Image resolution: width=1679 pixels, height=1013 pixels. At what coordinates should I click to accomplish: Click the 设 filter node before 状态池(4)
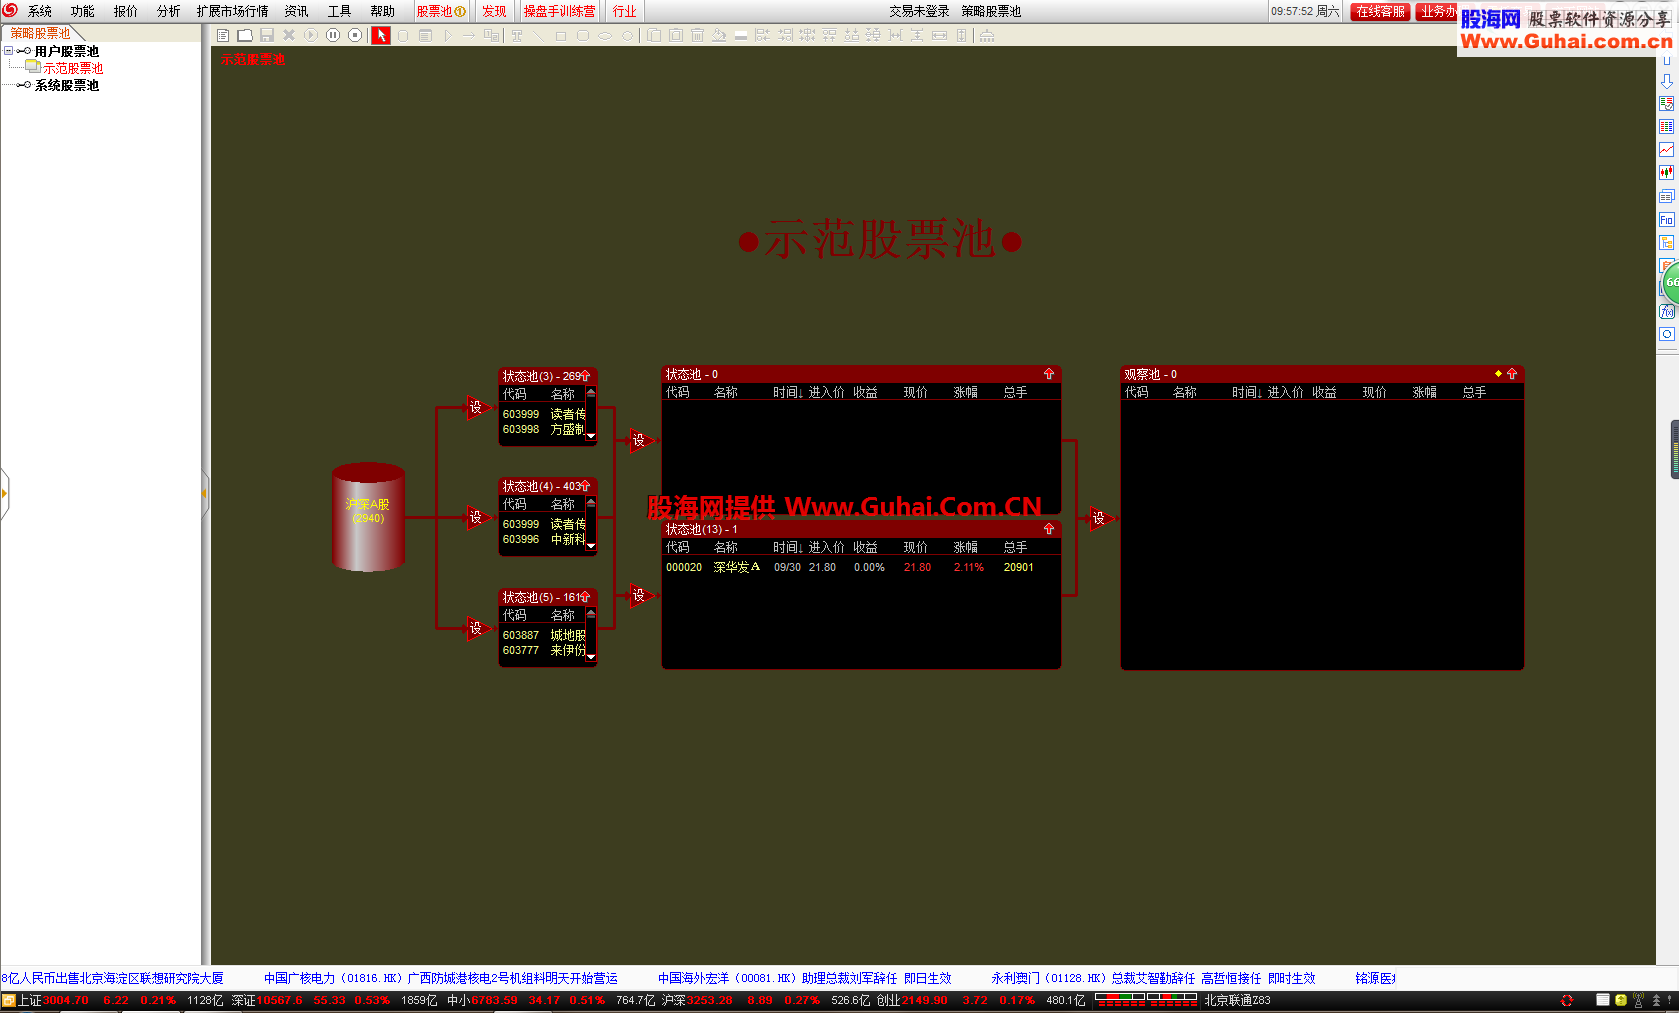click(x=477, y=517)
